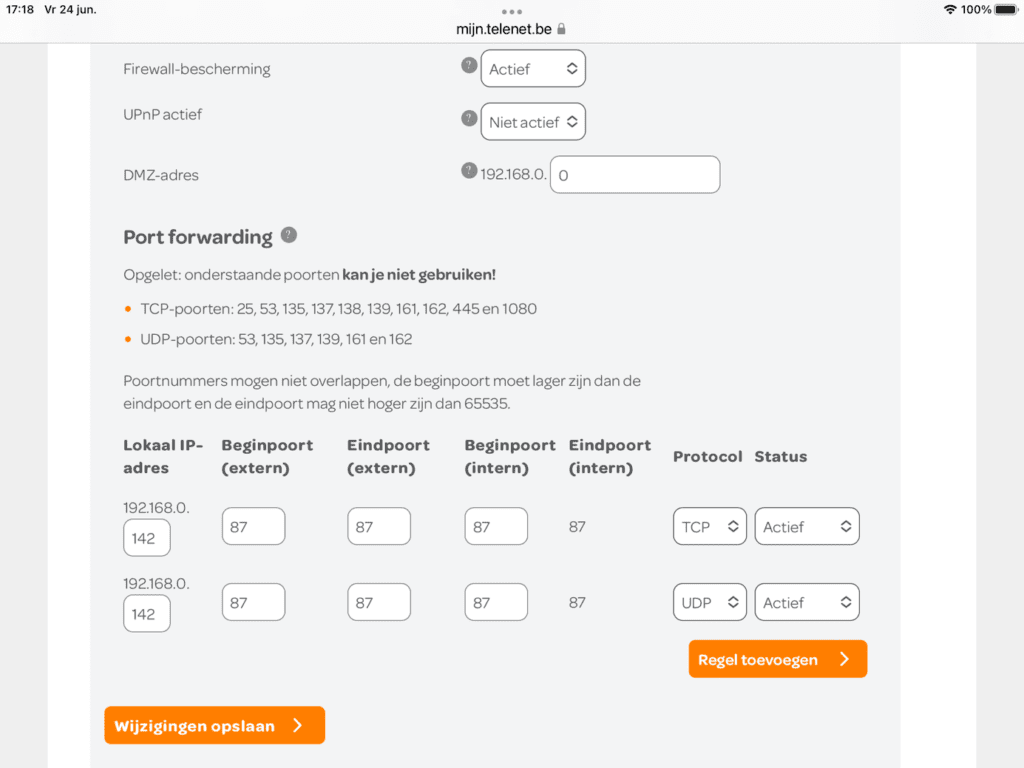Image resolution: width=1024 pixels, height=768 pixels.
Task: Open help for UPnP actief setting
Action: click(x=469, y=118)
